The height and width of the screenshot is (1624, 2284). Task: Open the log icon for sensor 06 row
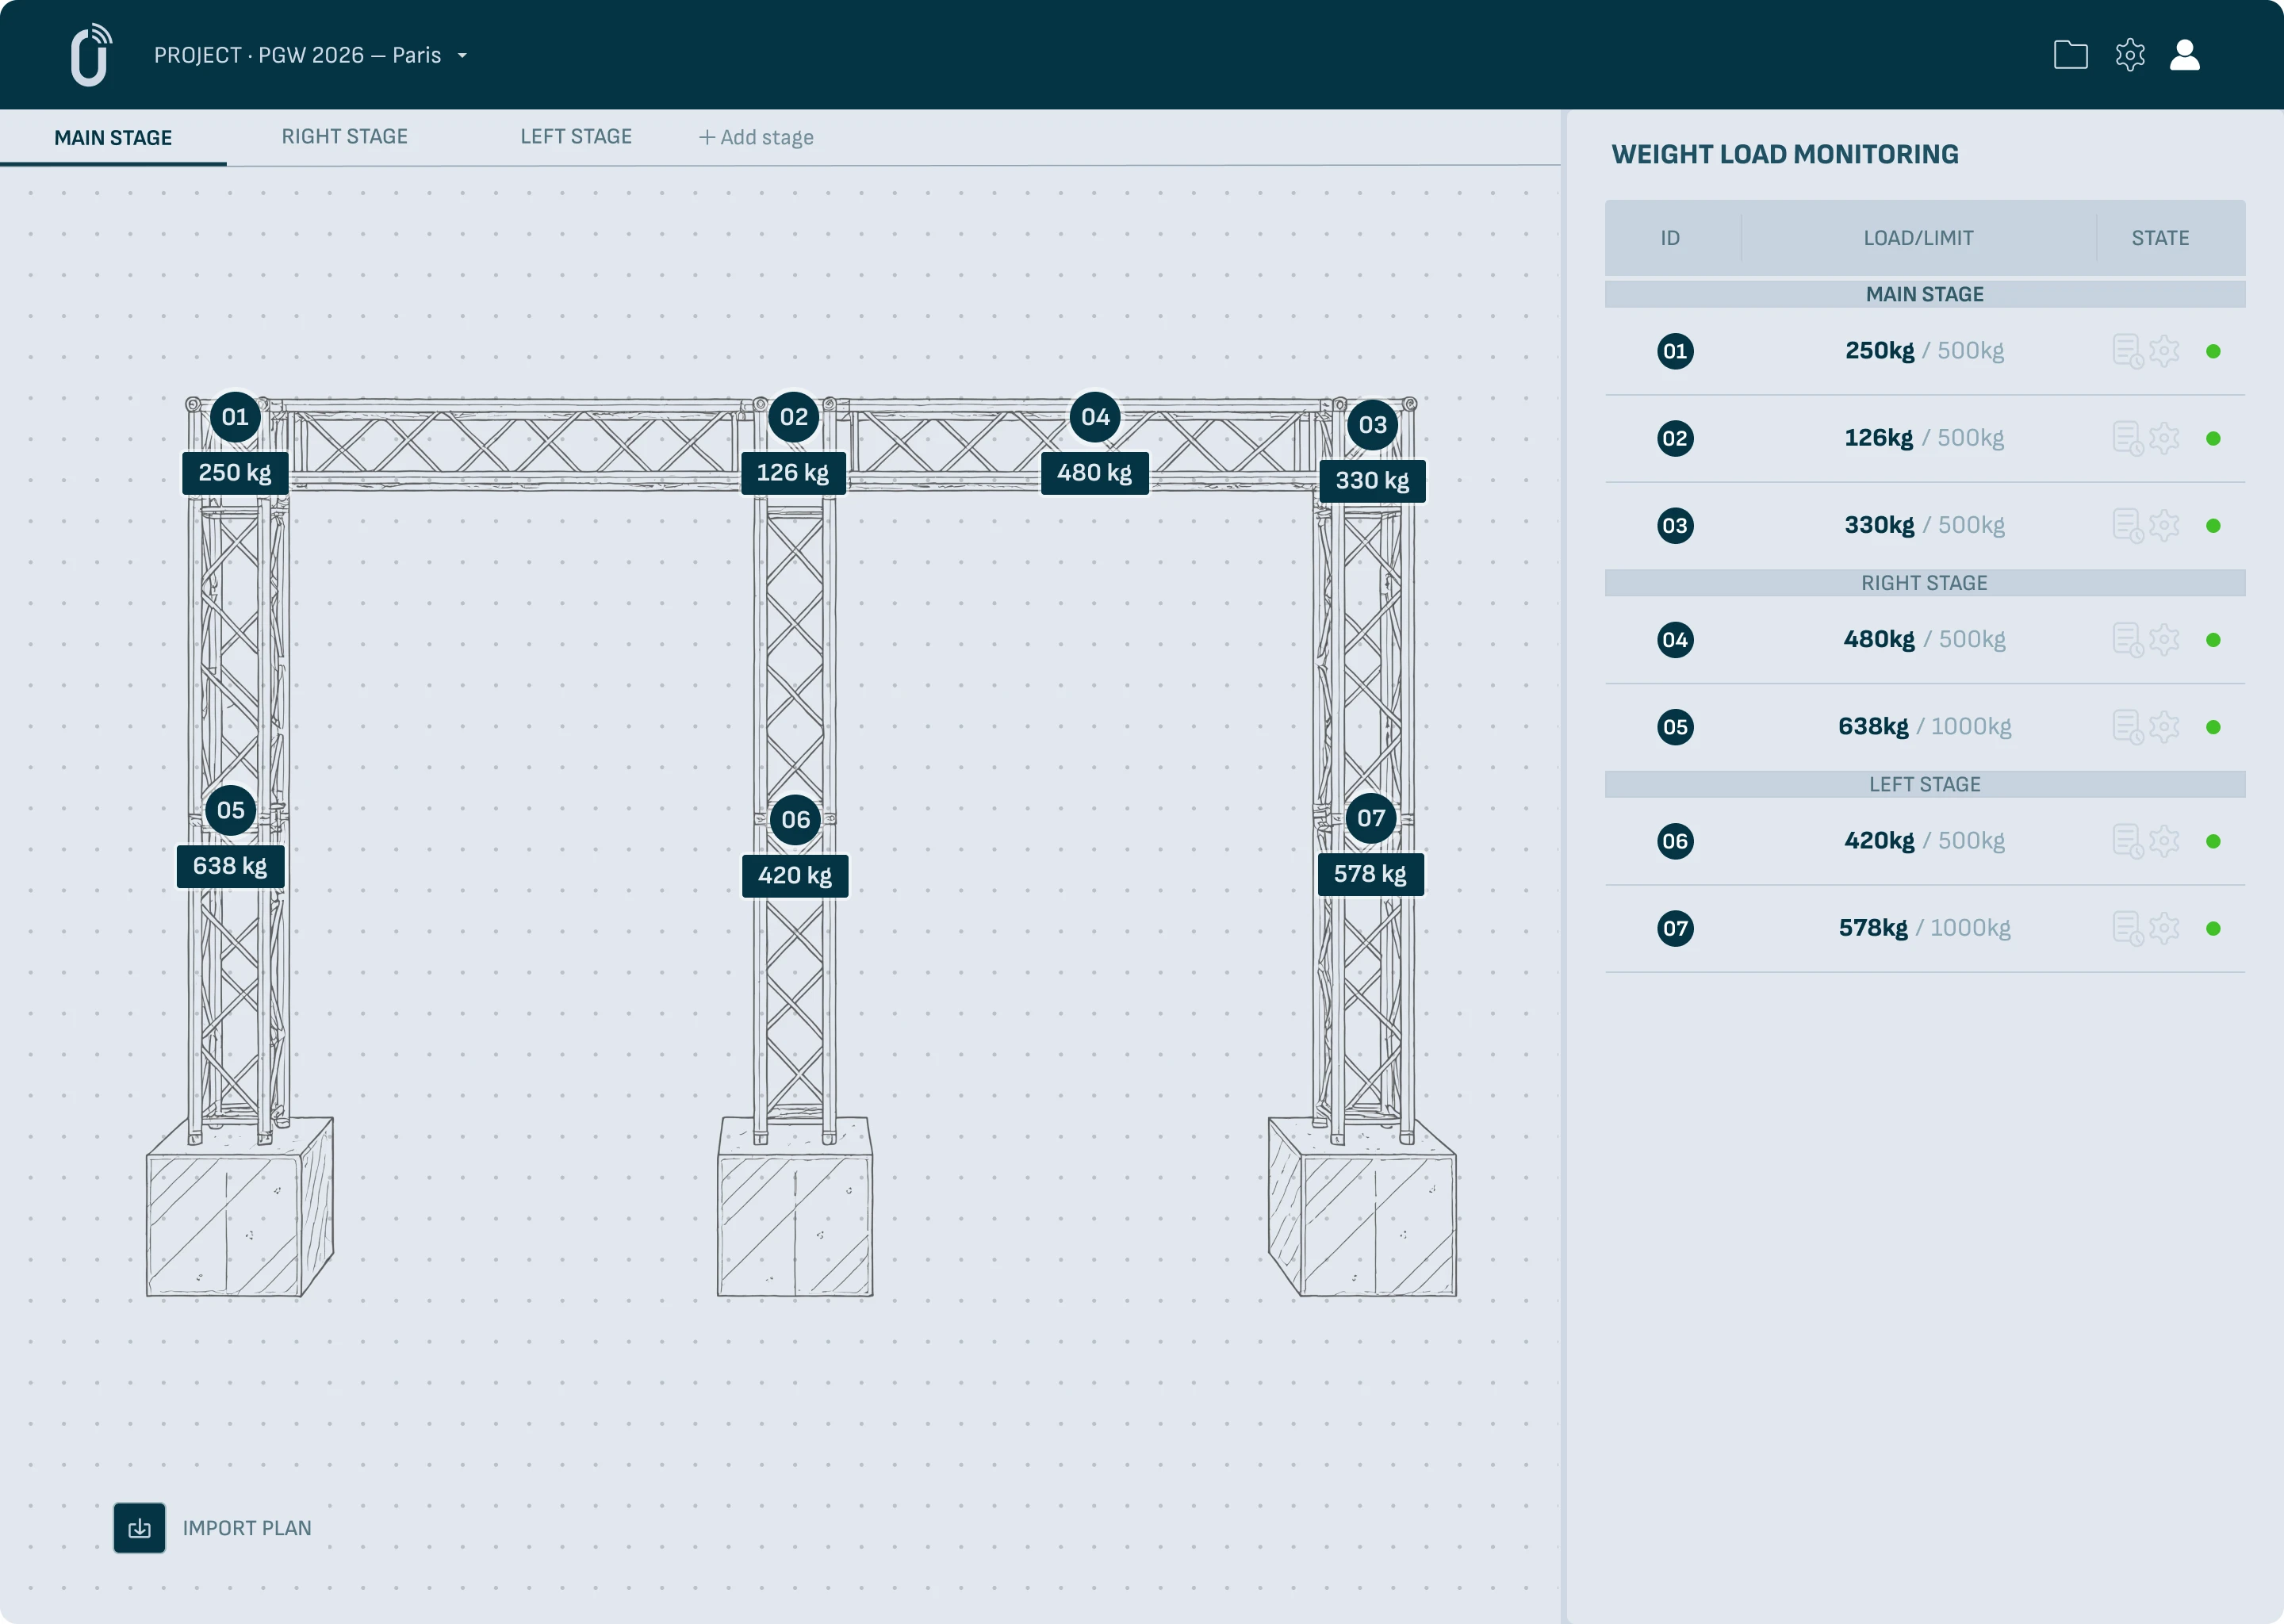click(x=2127, y=841)
